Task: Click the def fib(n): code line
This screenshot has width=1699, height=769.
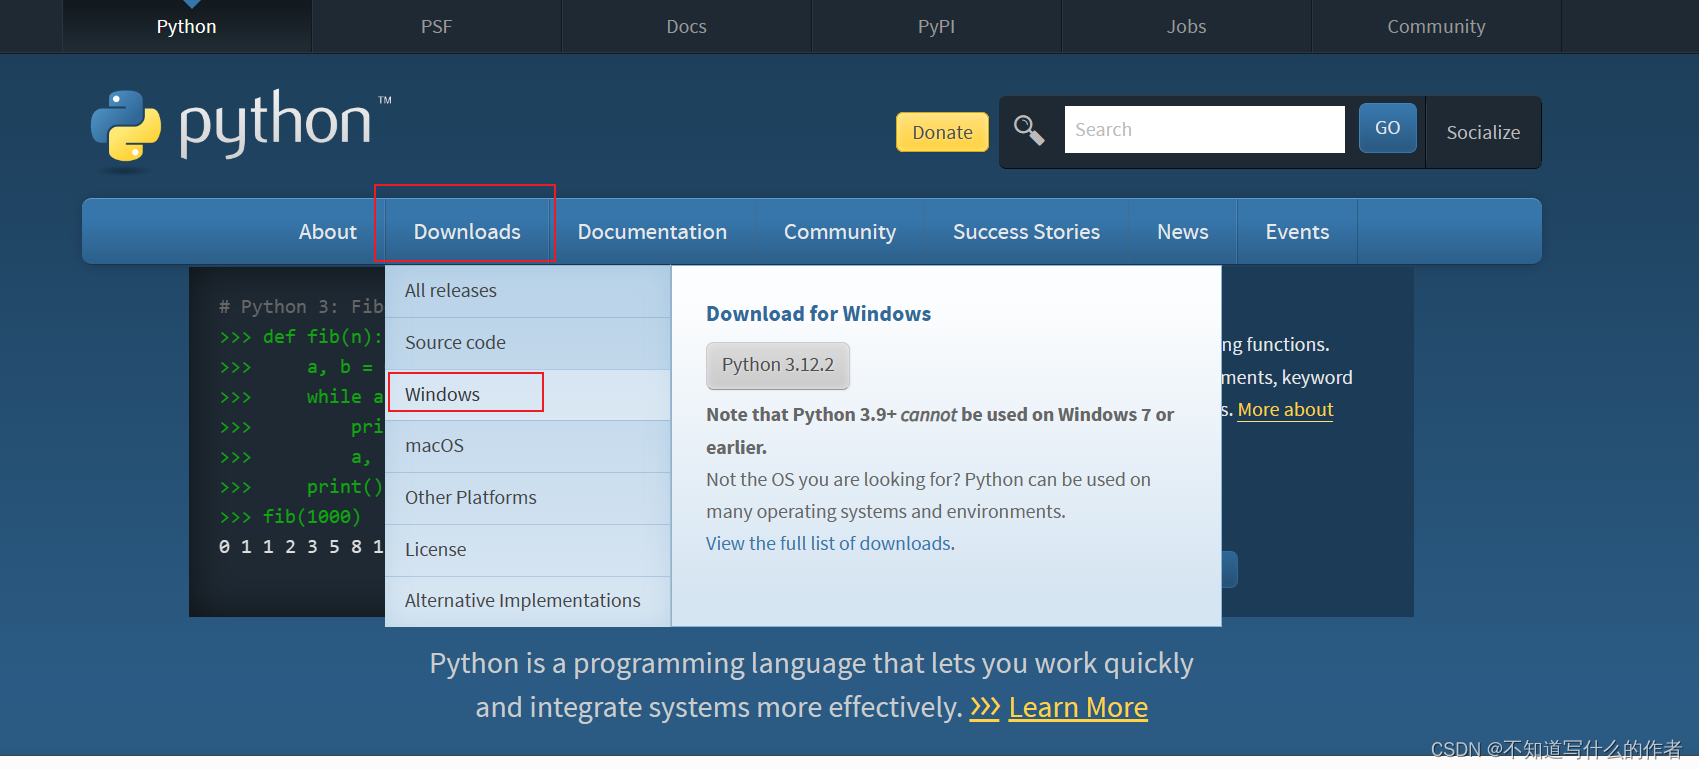Action: [301, 337]
